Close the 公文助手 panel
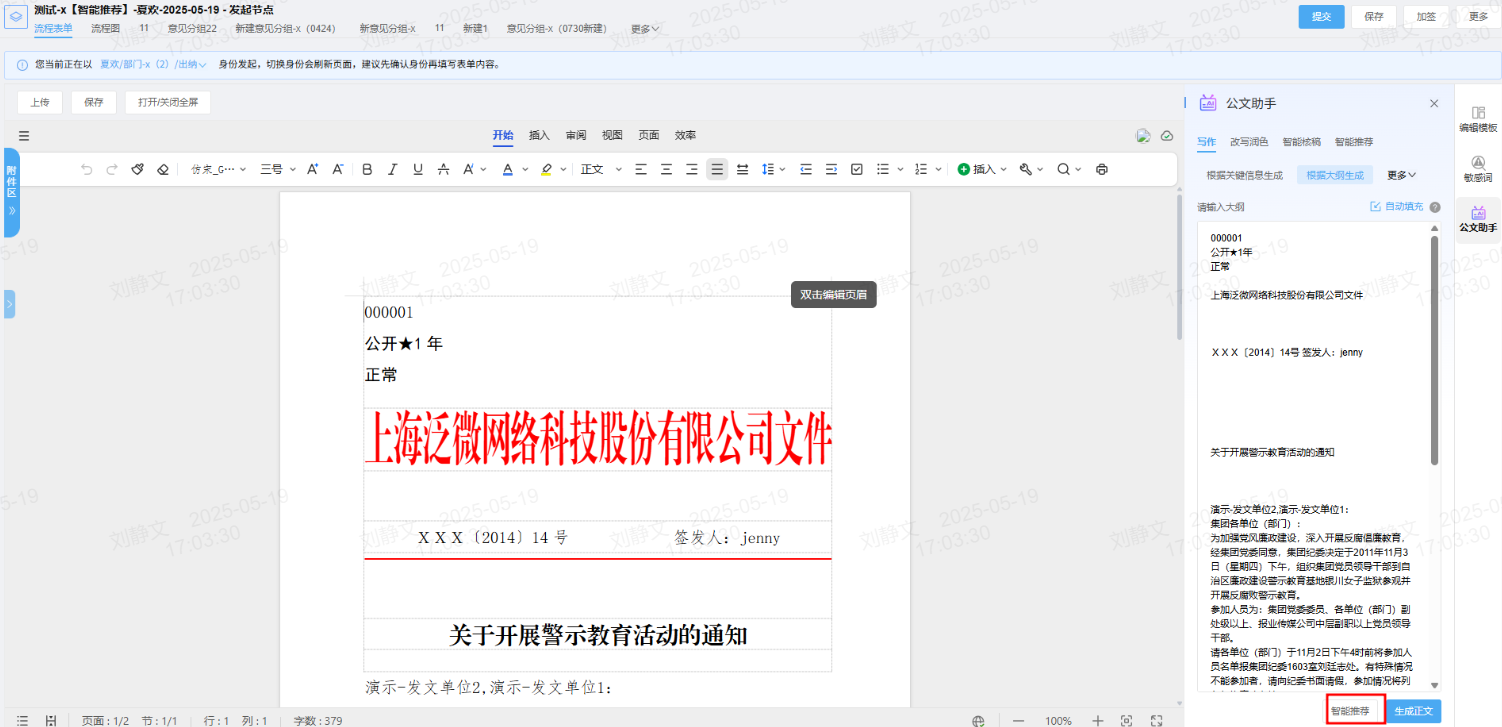Image resolution: width=1502 pixels, height=727 pixels. click(x=1434, y=103)
